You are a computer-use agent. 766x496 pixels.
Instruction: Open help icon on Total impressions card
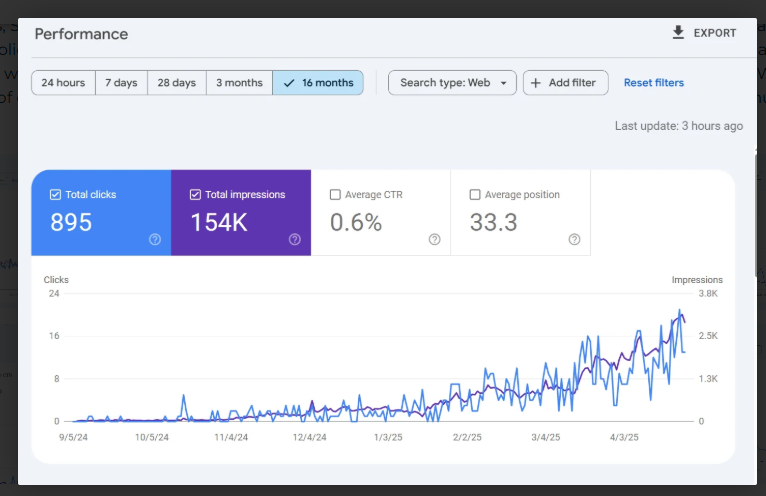[295, 239]
